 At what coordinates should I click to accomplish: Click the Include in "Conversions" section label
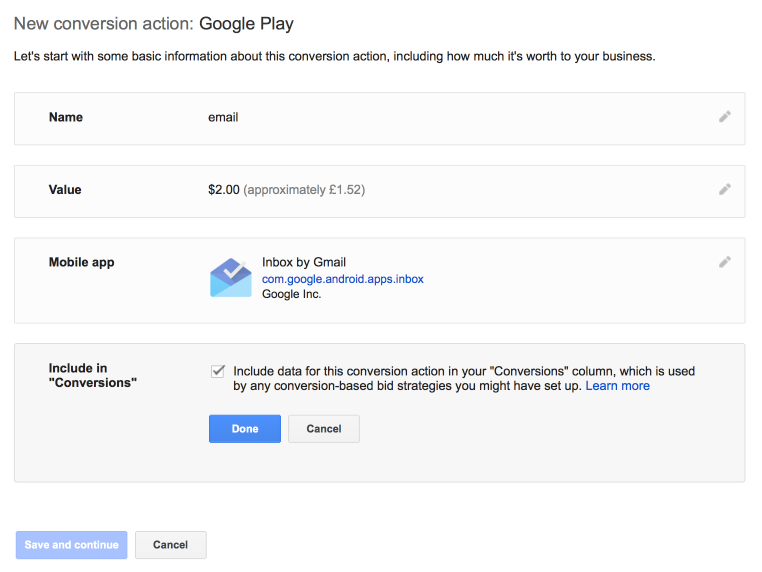coord(93,376)
